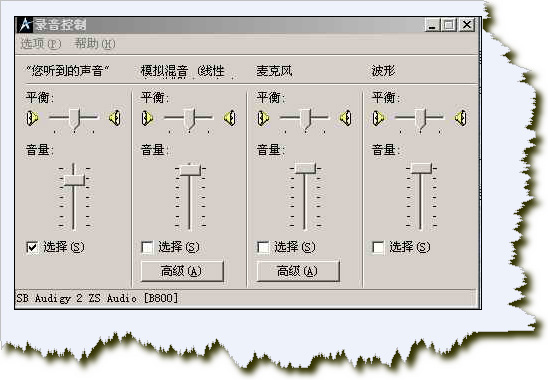
Task: Uncheck 选择 for "您听到的声音"
Action: point(32,248)
